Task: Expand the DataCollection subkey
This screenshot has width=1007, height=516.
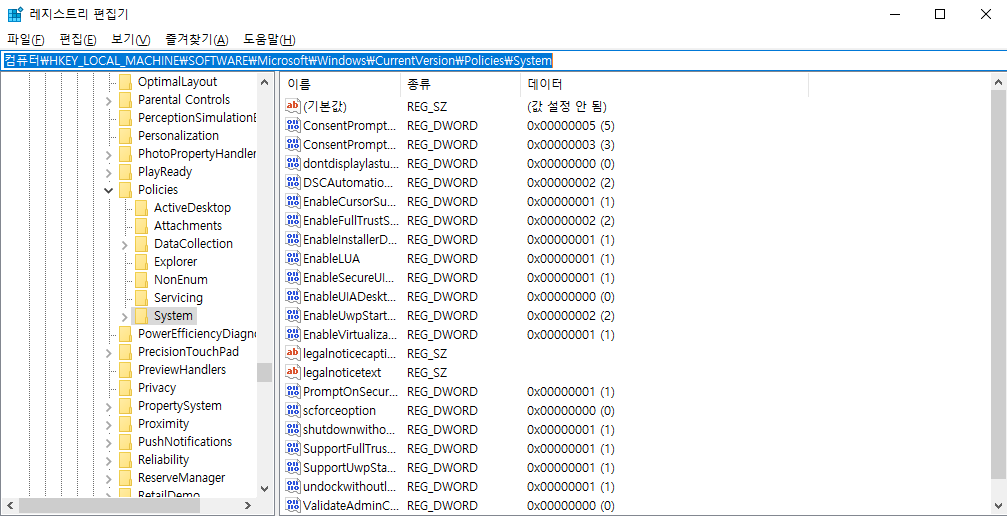Action: [125, 244]
